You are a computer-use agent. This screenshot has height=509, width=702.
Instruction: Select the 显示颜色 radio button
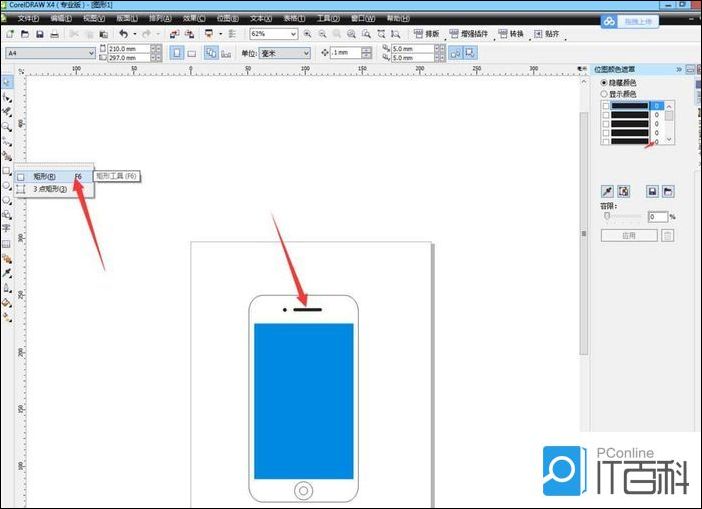point(603,93)
